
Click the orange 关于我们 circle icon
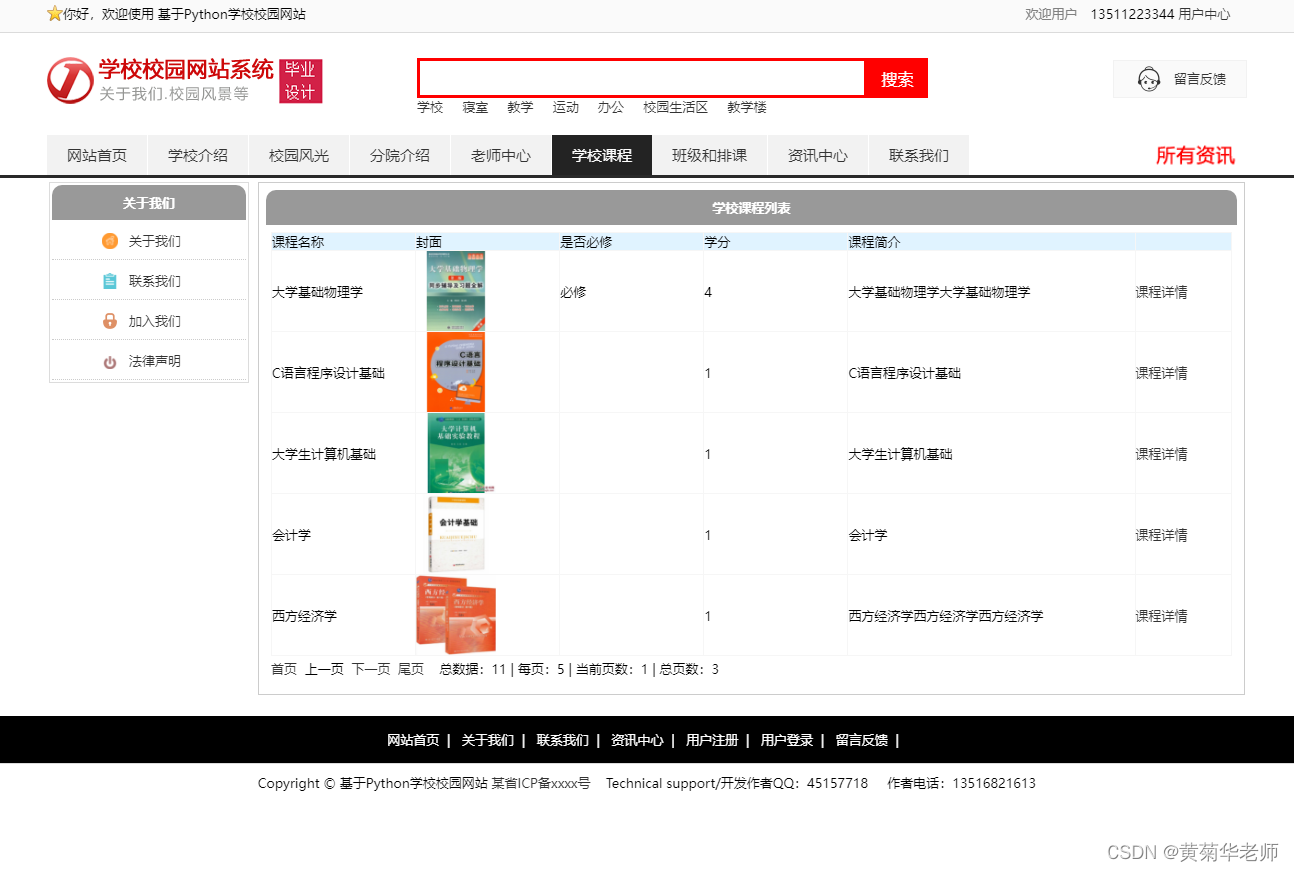pyautogui.click(x=110, y=241)
